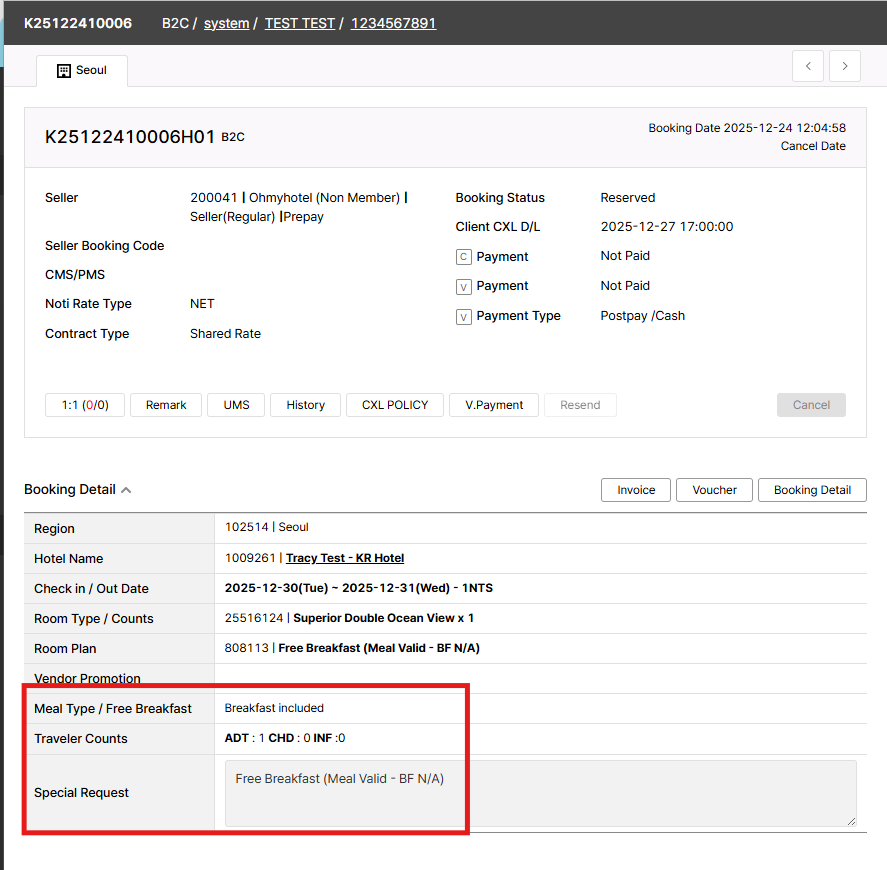Open the 1:1 (0/0) inquiry button
This screenshot has height=870, width=887.
(85, 405)
